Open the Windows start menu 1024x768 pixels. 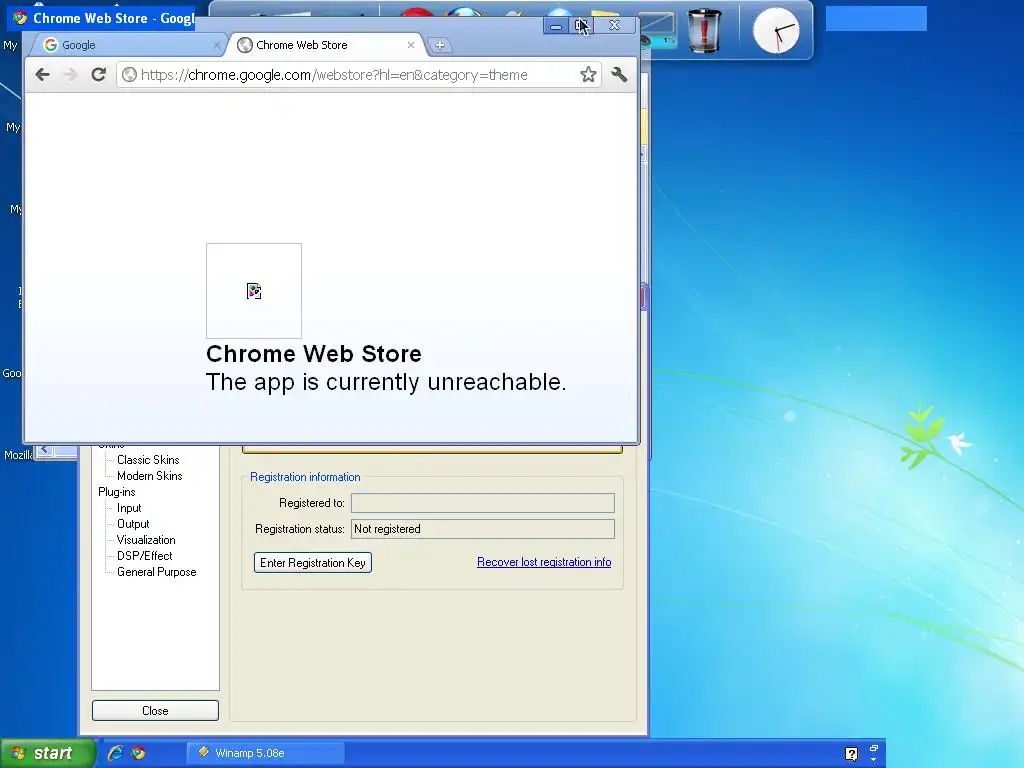click(47, 753)
